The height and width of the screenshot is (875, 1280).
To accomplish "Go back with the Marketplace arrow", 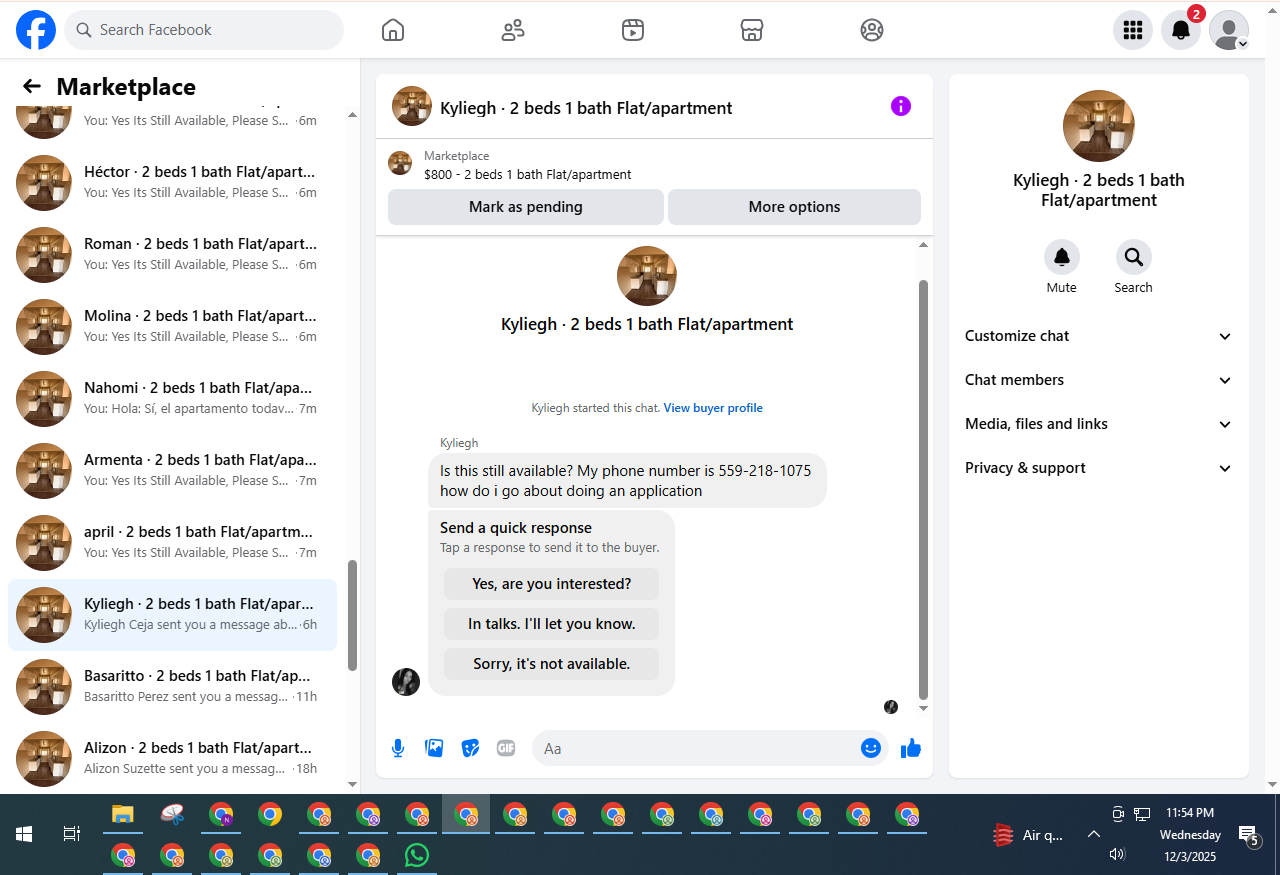I will click(32, 87).
